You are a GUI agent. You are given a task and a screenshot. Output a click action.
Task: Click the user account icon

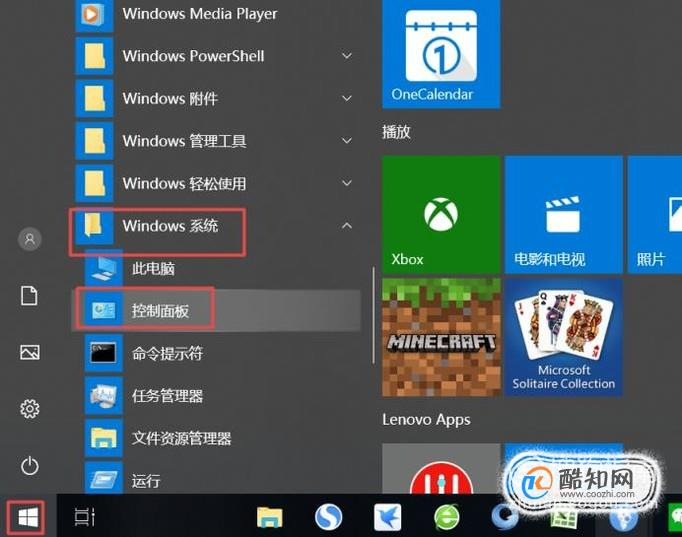pyautogui.click(x=30, y=239)
